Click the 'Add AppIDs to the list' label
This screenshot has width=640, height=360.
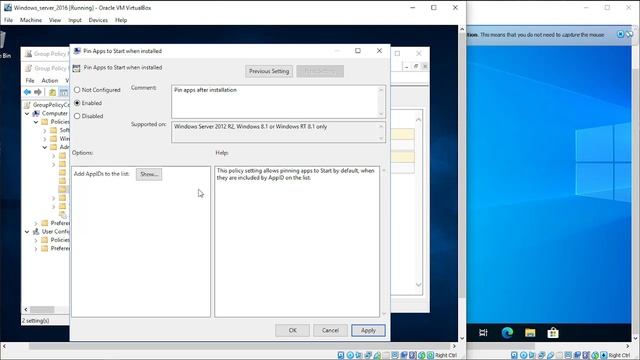[x=102, y=174]
